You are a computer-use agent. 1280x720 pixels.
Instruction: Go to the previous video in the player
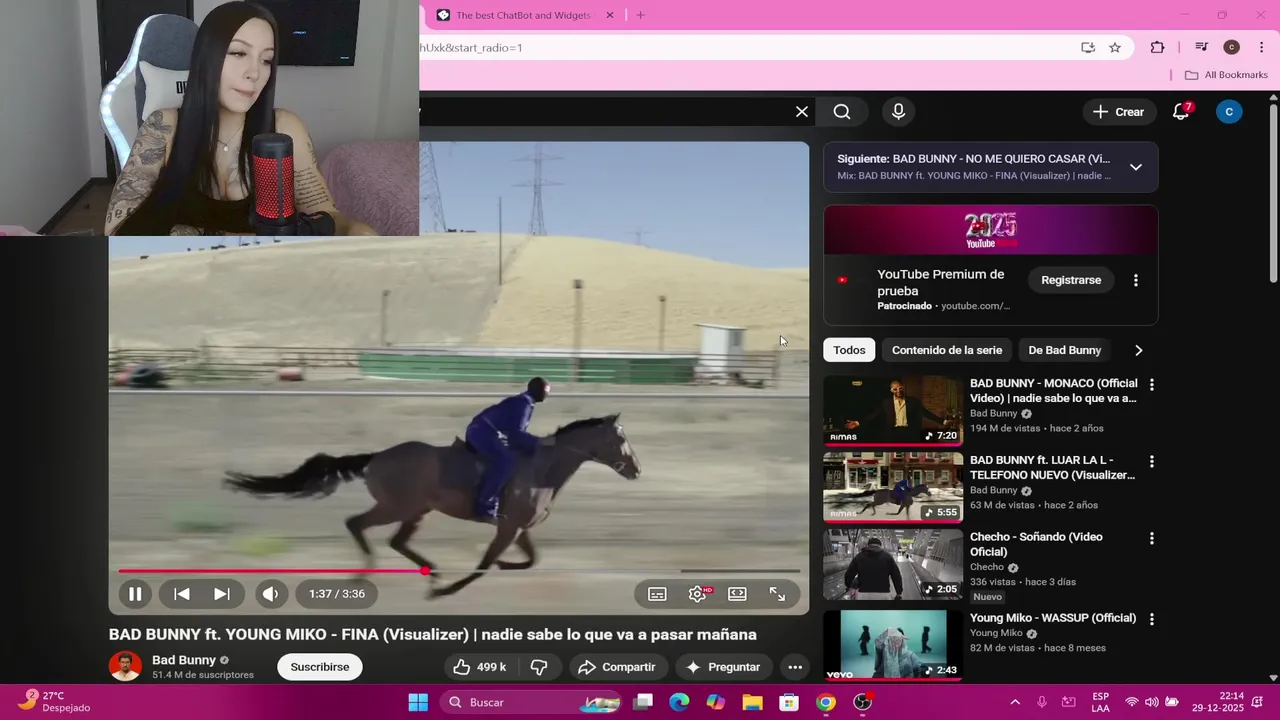(182, 594)
